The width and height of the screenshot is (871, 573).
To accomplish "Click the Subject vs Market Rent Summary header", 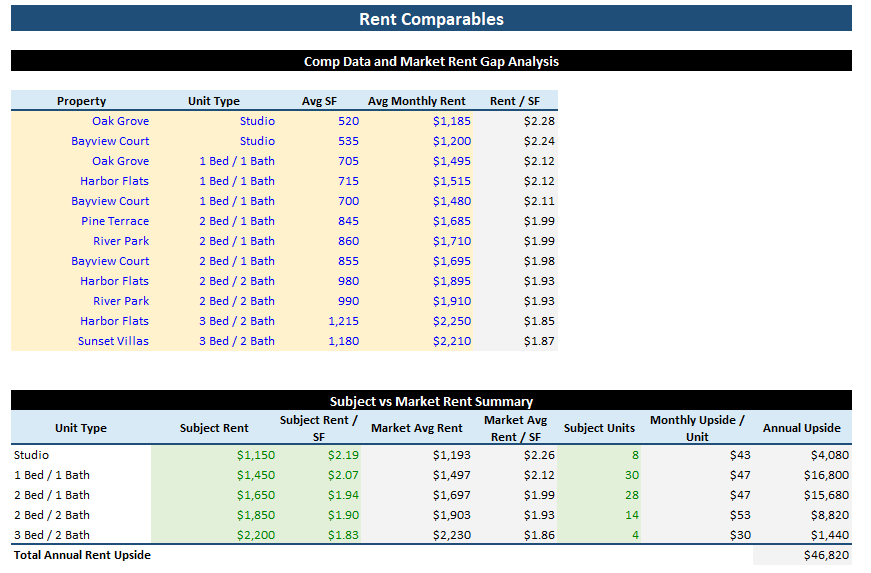I will [431, 401].
